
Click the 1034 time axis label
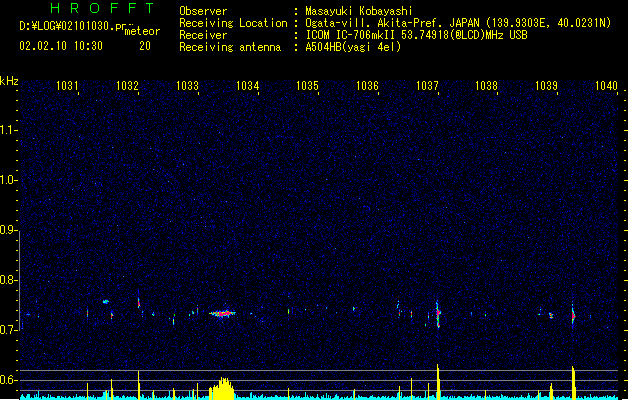pyautogui.click(x=248, y=85)
